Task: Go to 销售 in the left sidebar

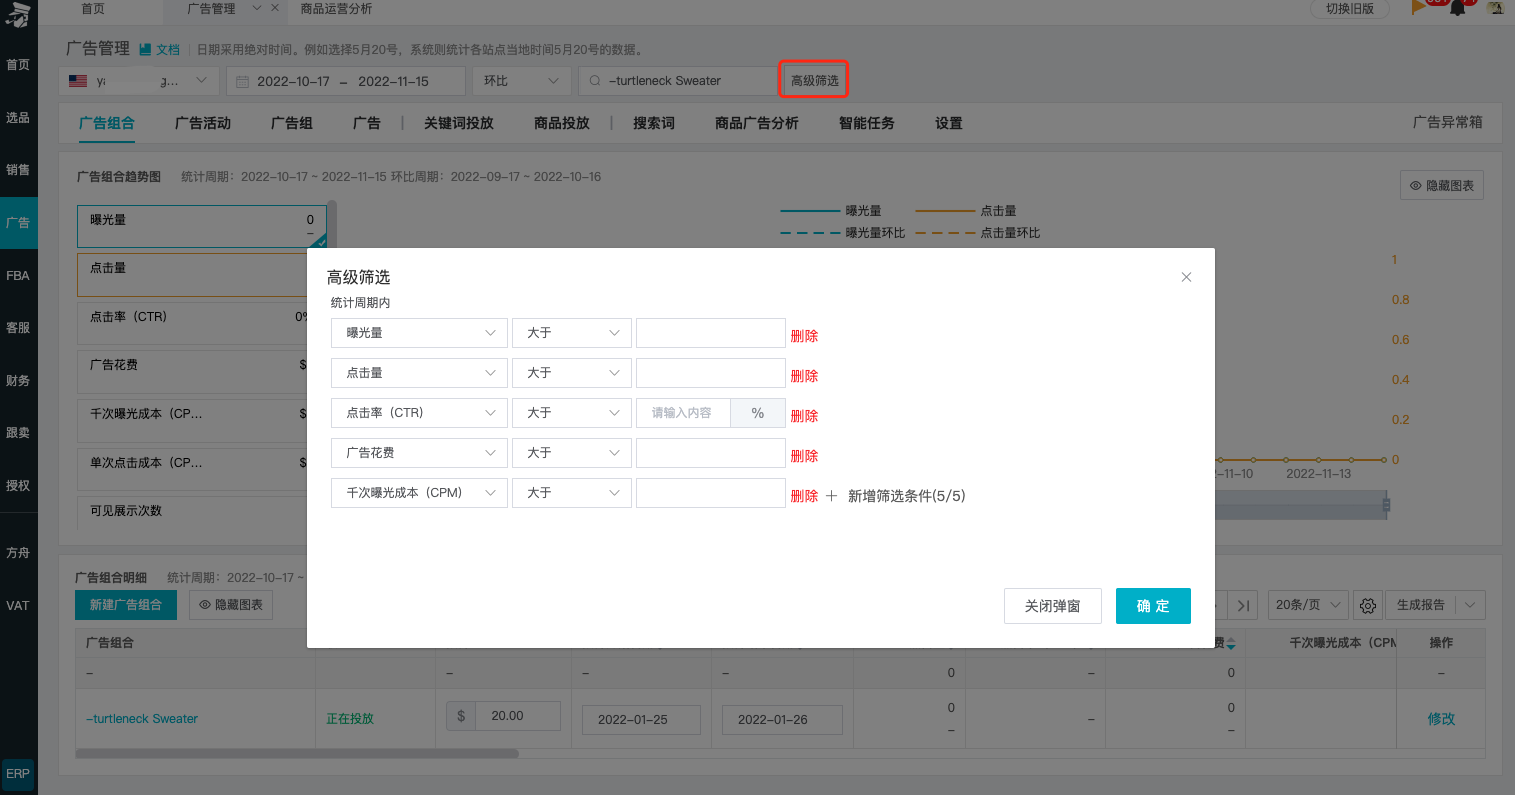Action: point(18,170)
